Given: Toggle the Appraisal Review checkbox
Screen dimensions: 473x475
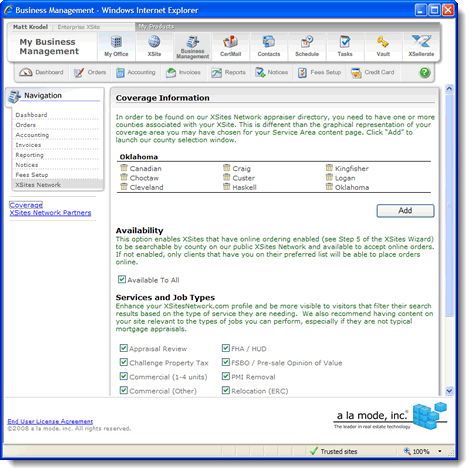Looking at the screenshot, I should pyautogui.click(x=123, y=348).
